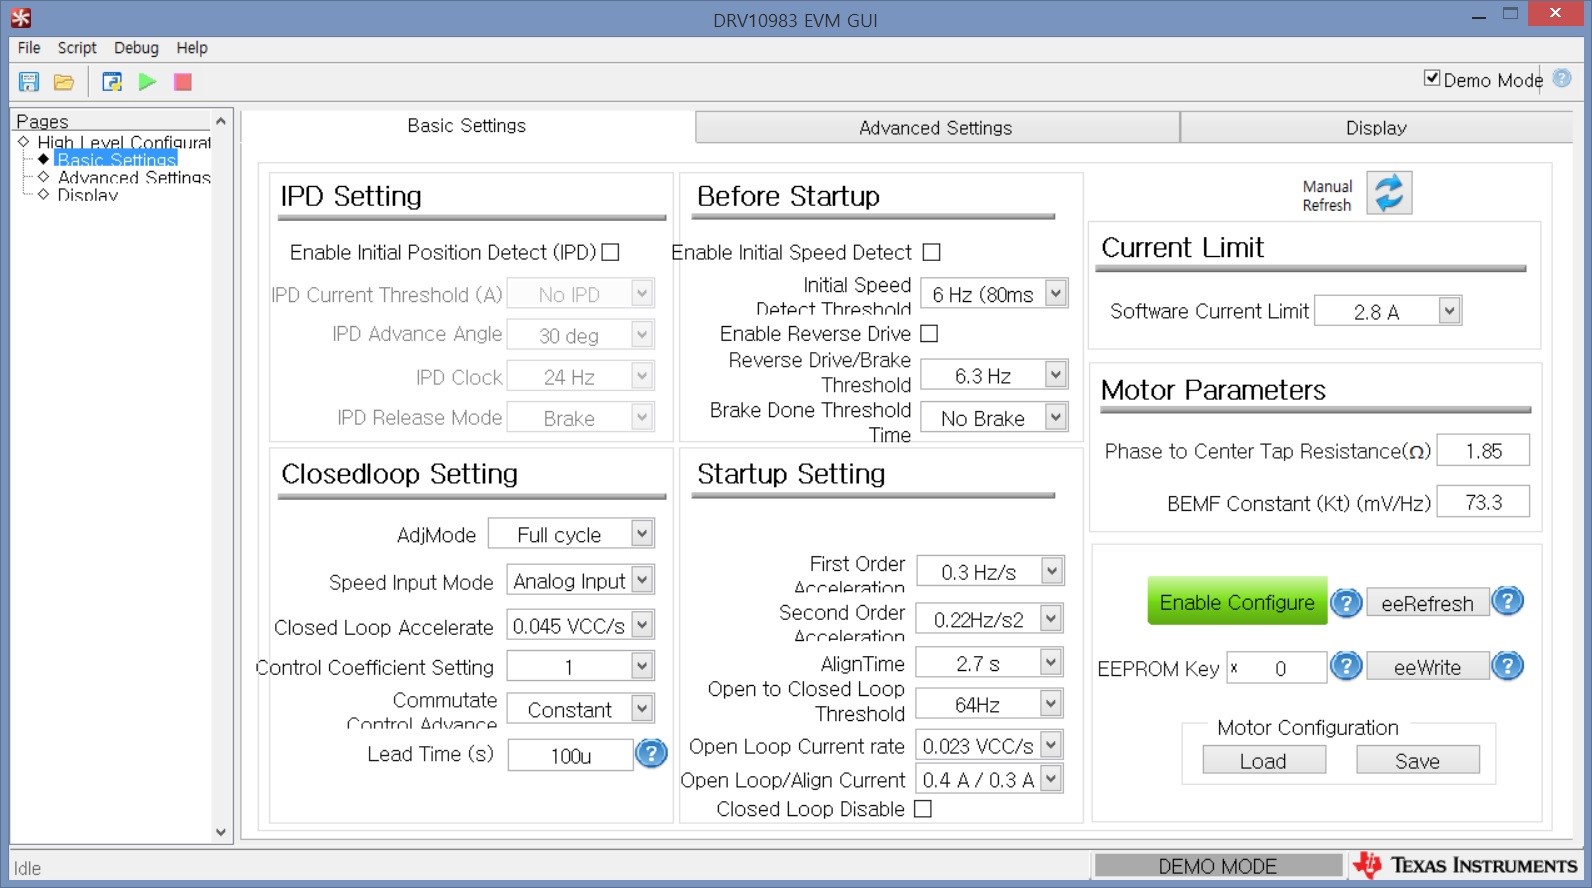This screenshot has width=1592, height=888.
Task: Open Closed Loop Accelerate dropdown
Action: 580,626
